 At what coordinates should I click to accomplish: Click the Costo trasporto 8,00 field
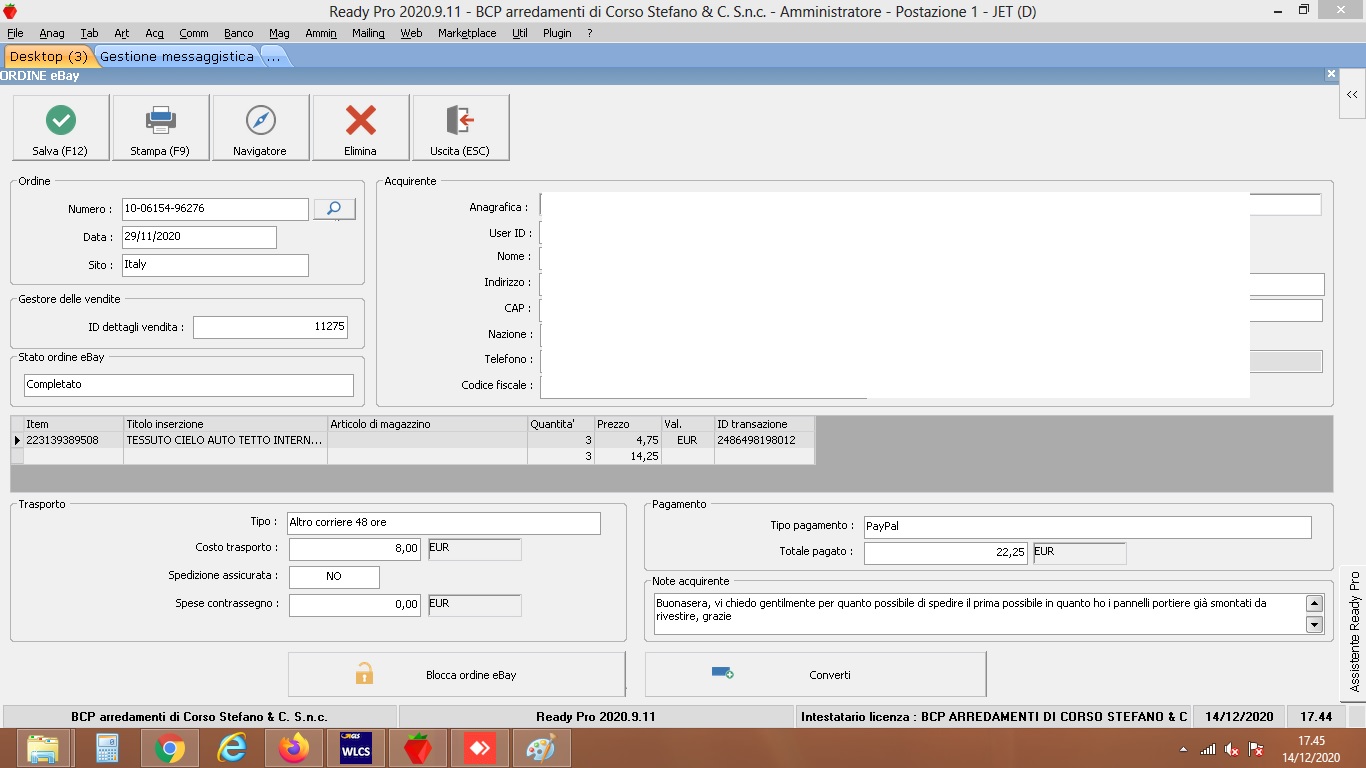pos(355,549)
